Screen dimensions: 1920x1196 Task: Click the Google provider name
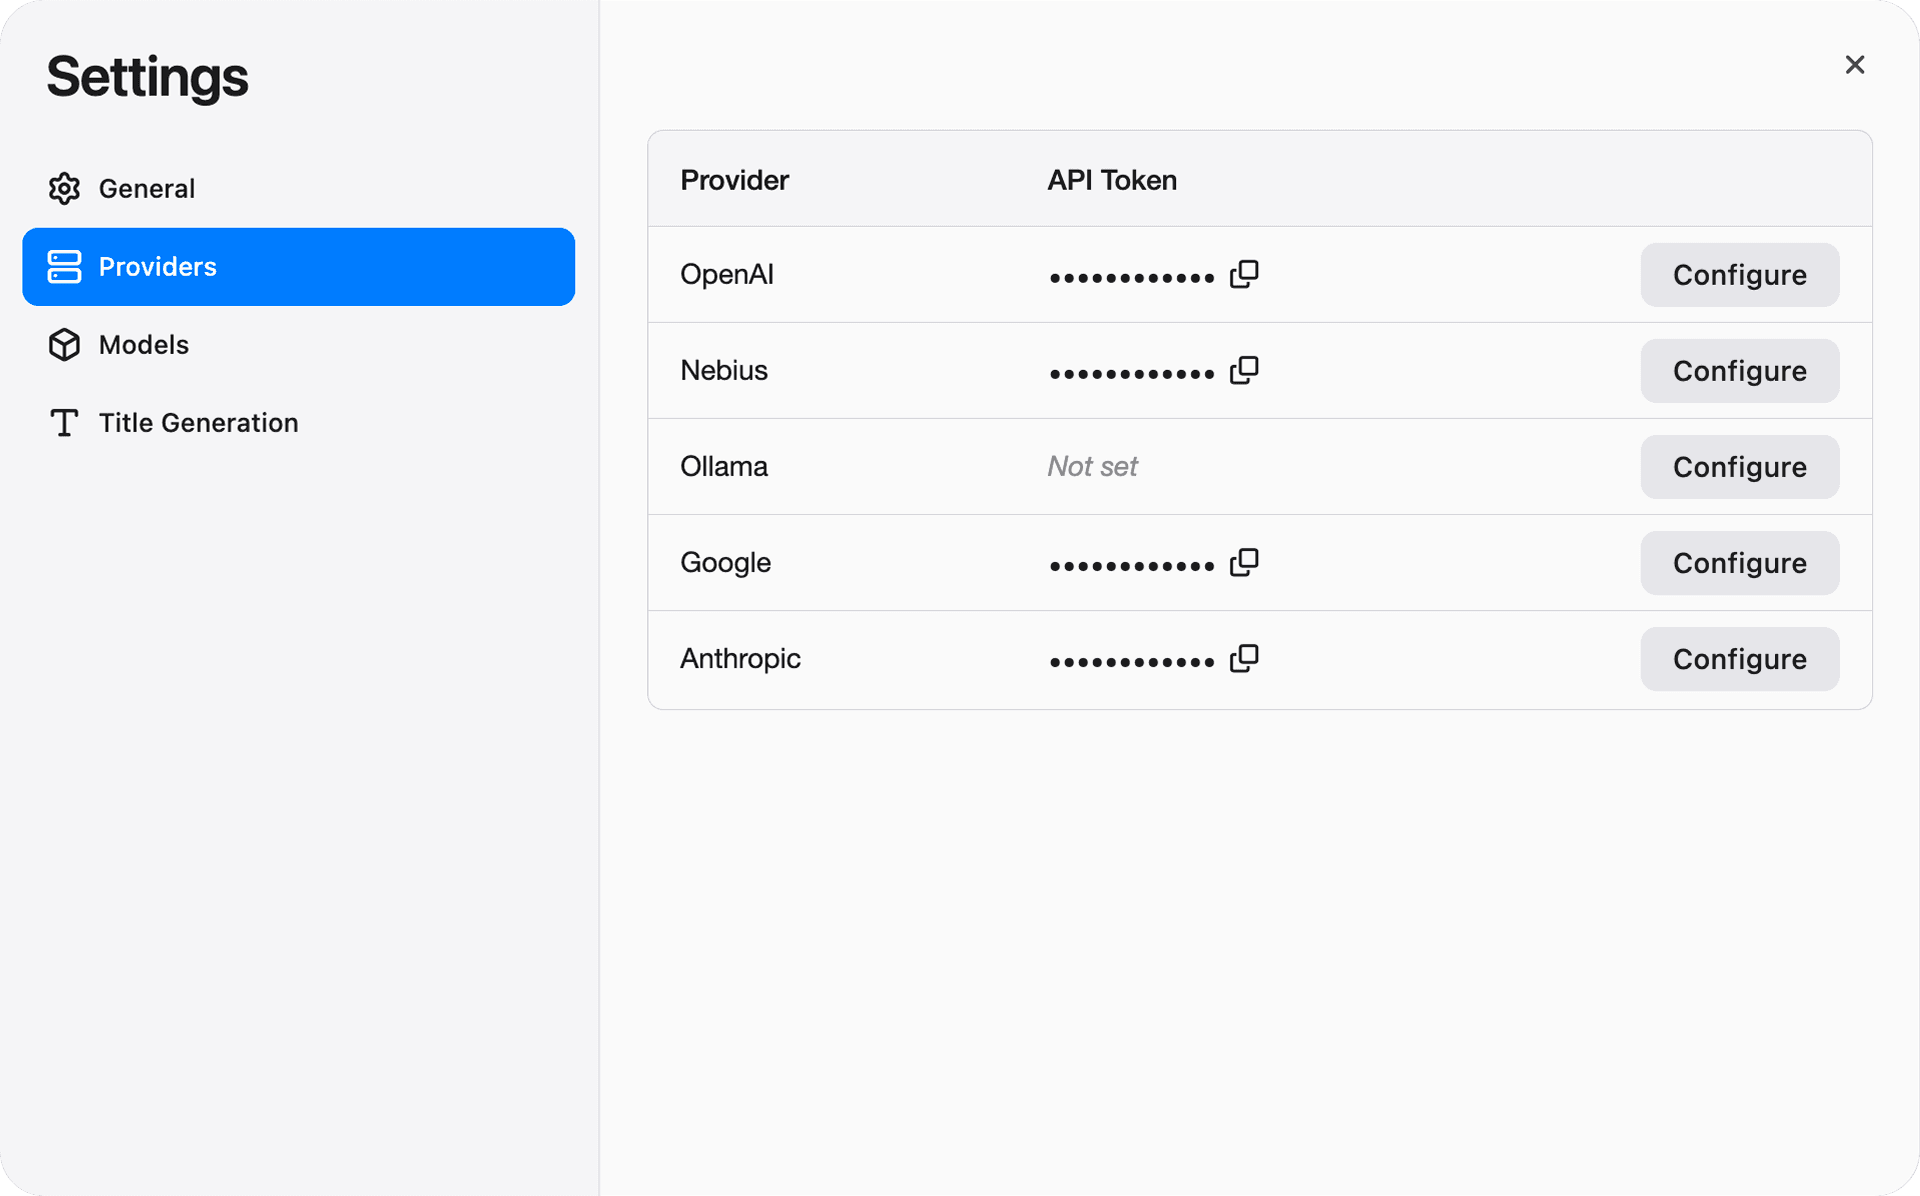[x=725, y=563]
